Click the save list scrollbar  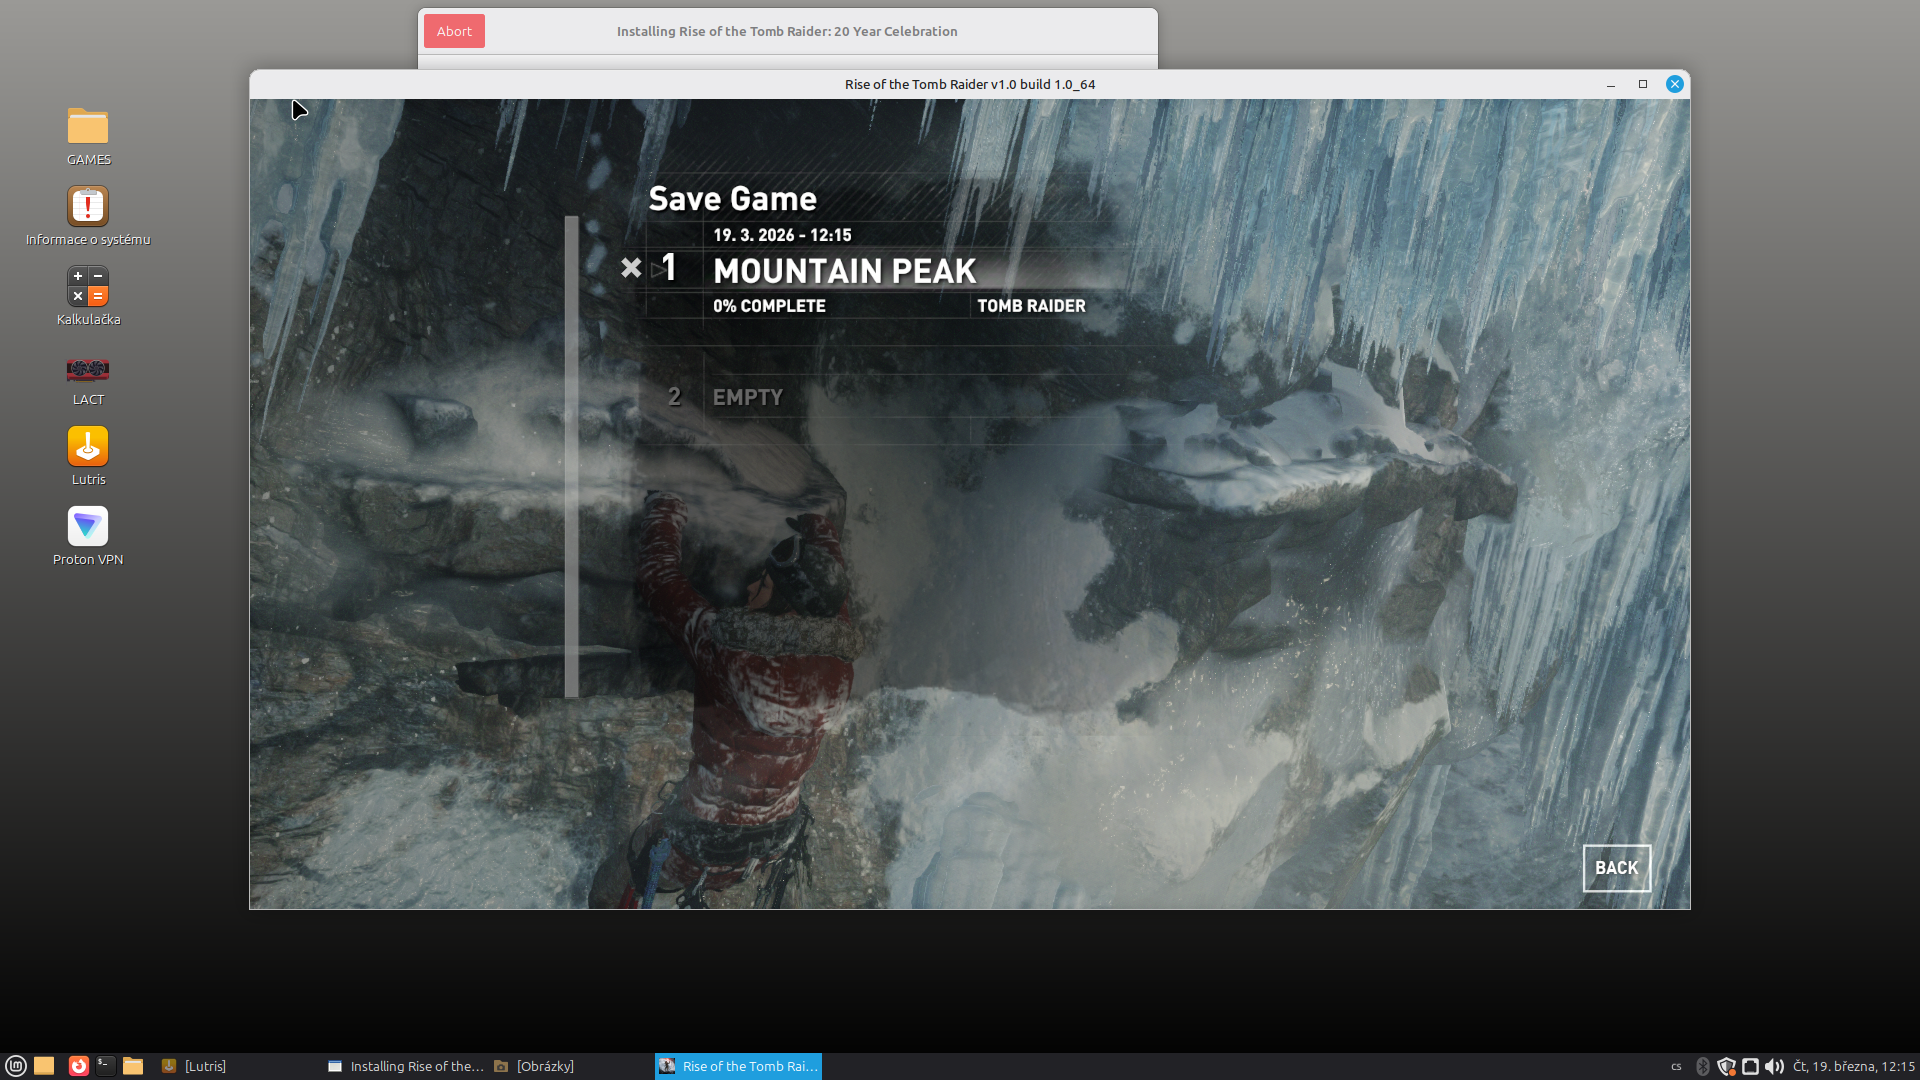pyautogui.click(x=572, y=456)
